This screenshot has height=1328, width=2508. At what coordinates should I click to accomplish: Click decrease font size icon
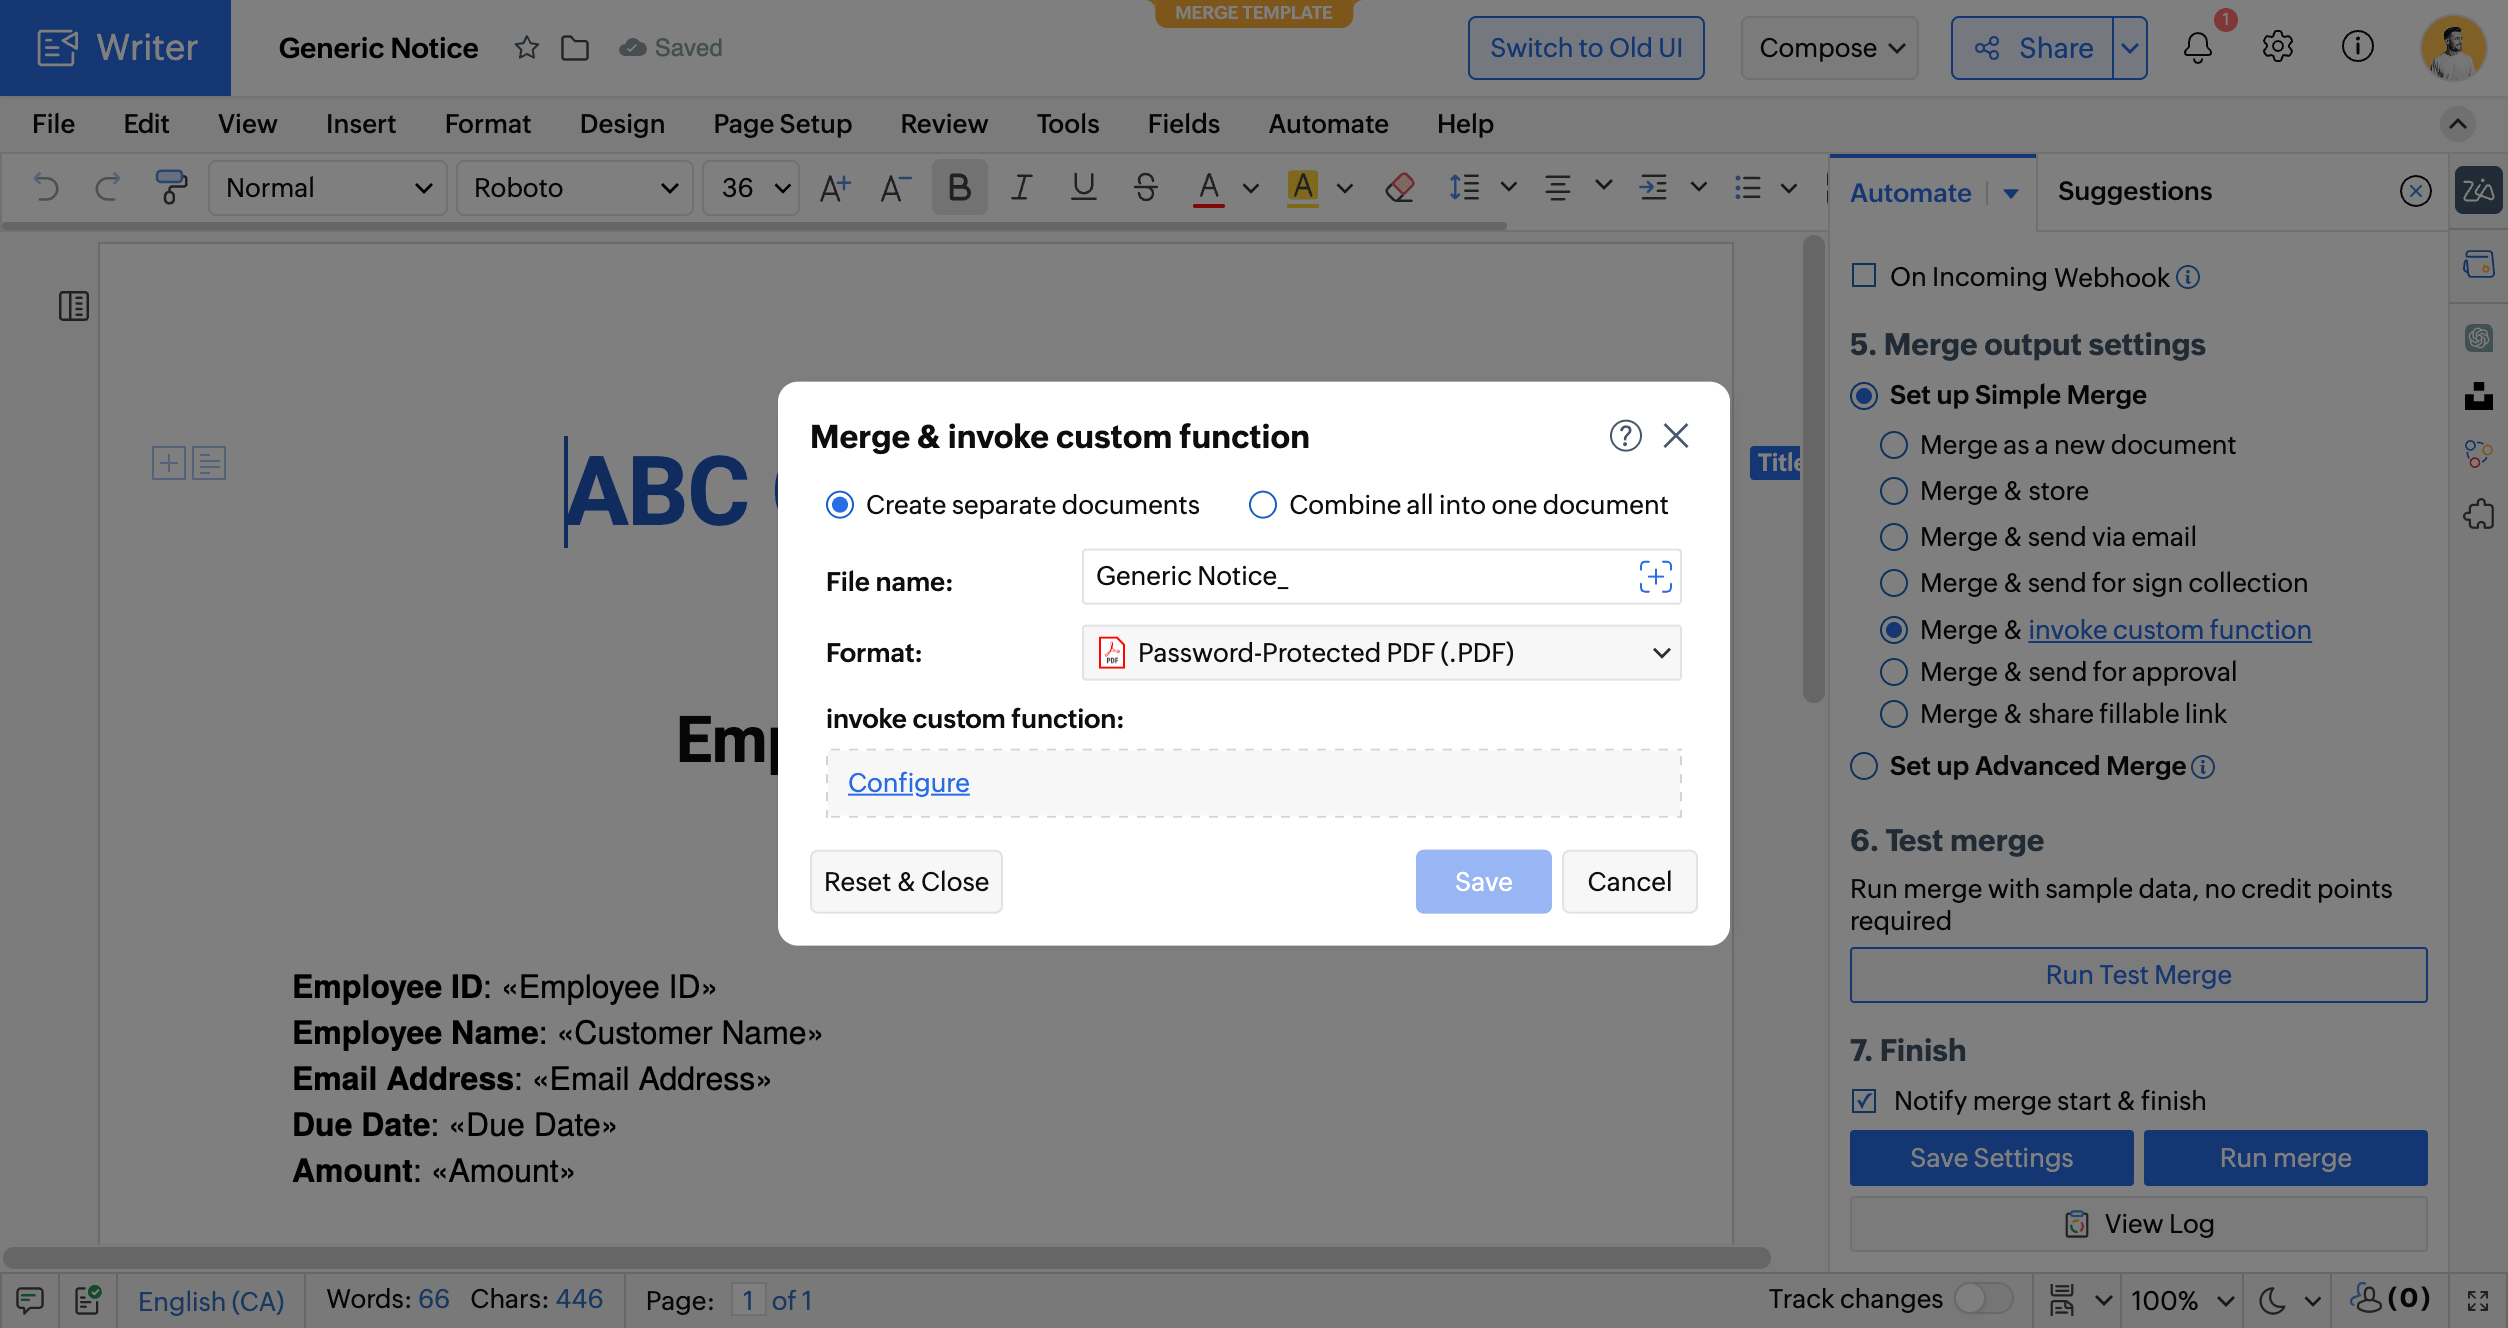pyautogui.click(x=895, y=187)
